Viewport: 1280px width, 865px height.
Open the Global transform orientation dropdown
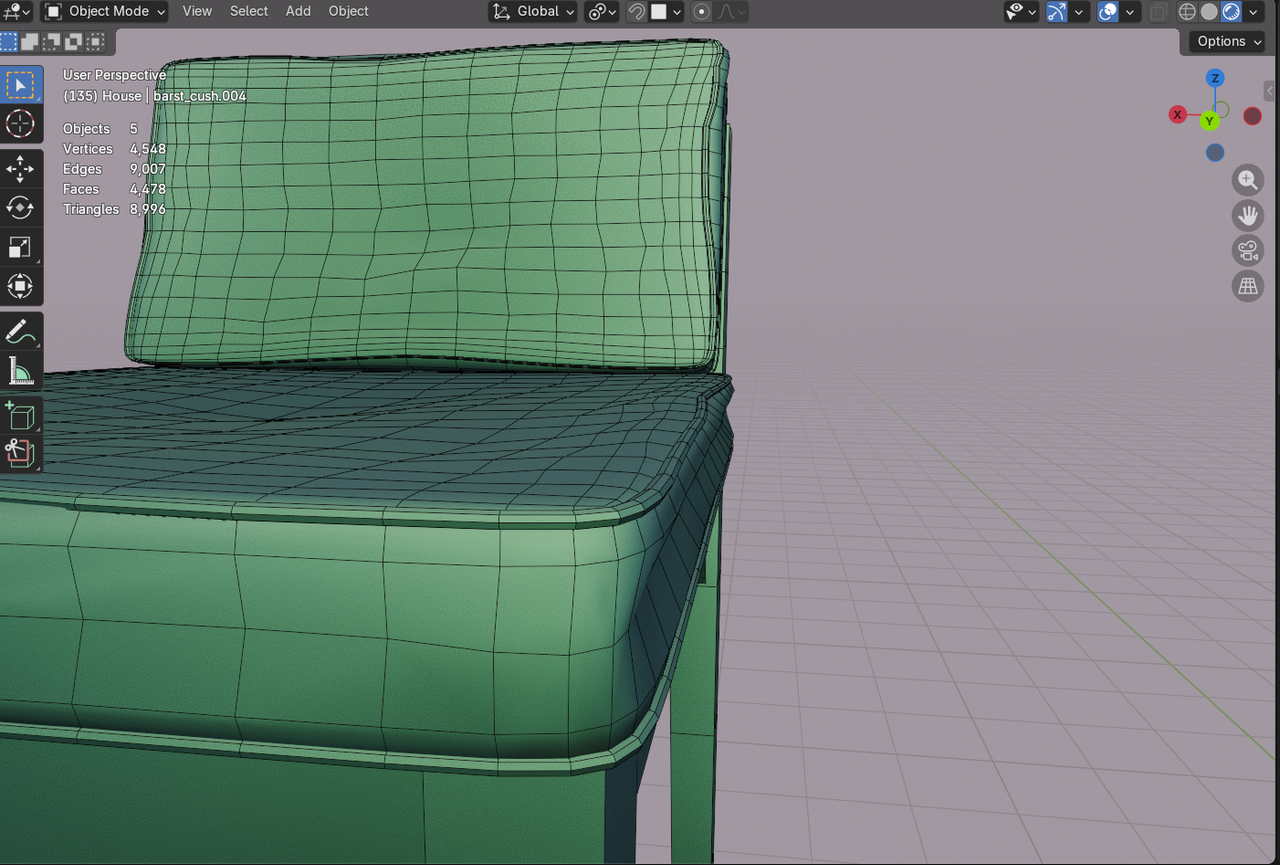point(532,11)
